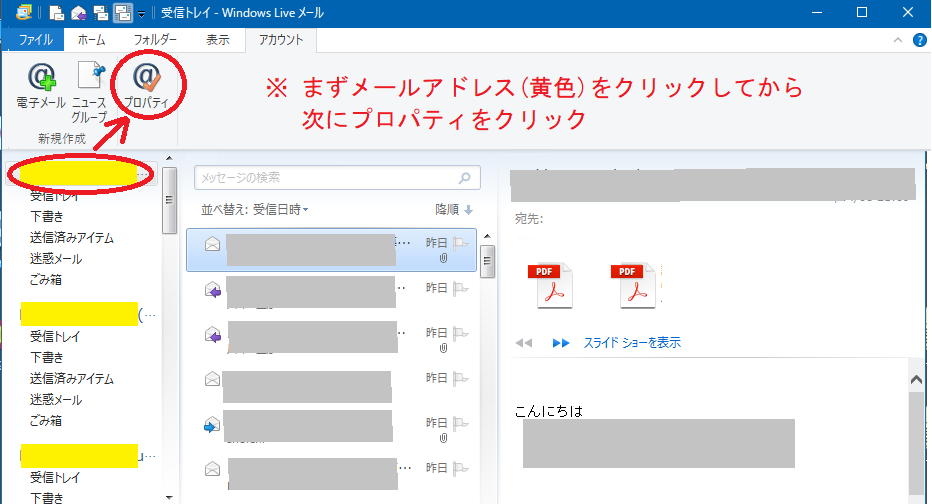The height and width of the screenshot is (504, 932).
Task: Click the highlighted sync icon beside the quick access dropdown
Action: (123, 12)
